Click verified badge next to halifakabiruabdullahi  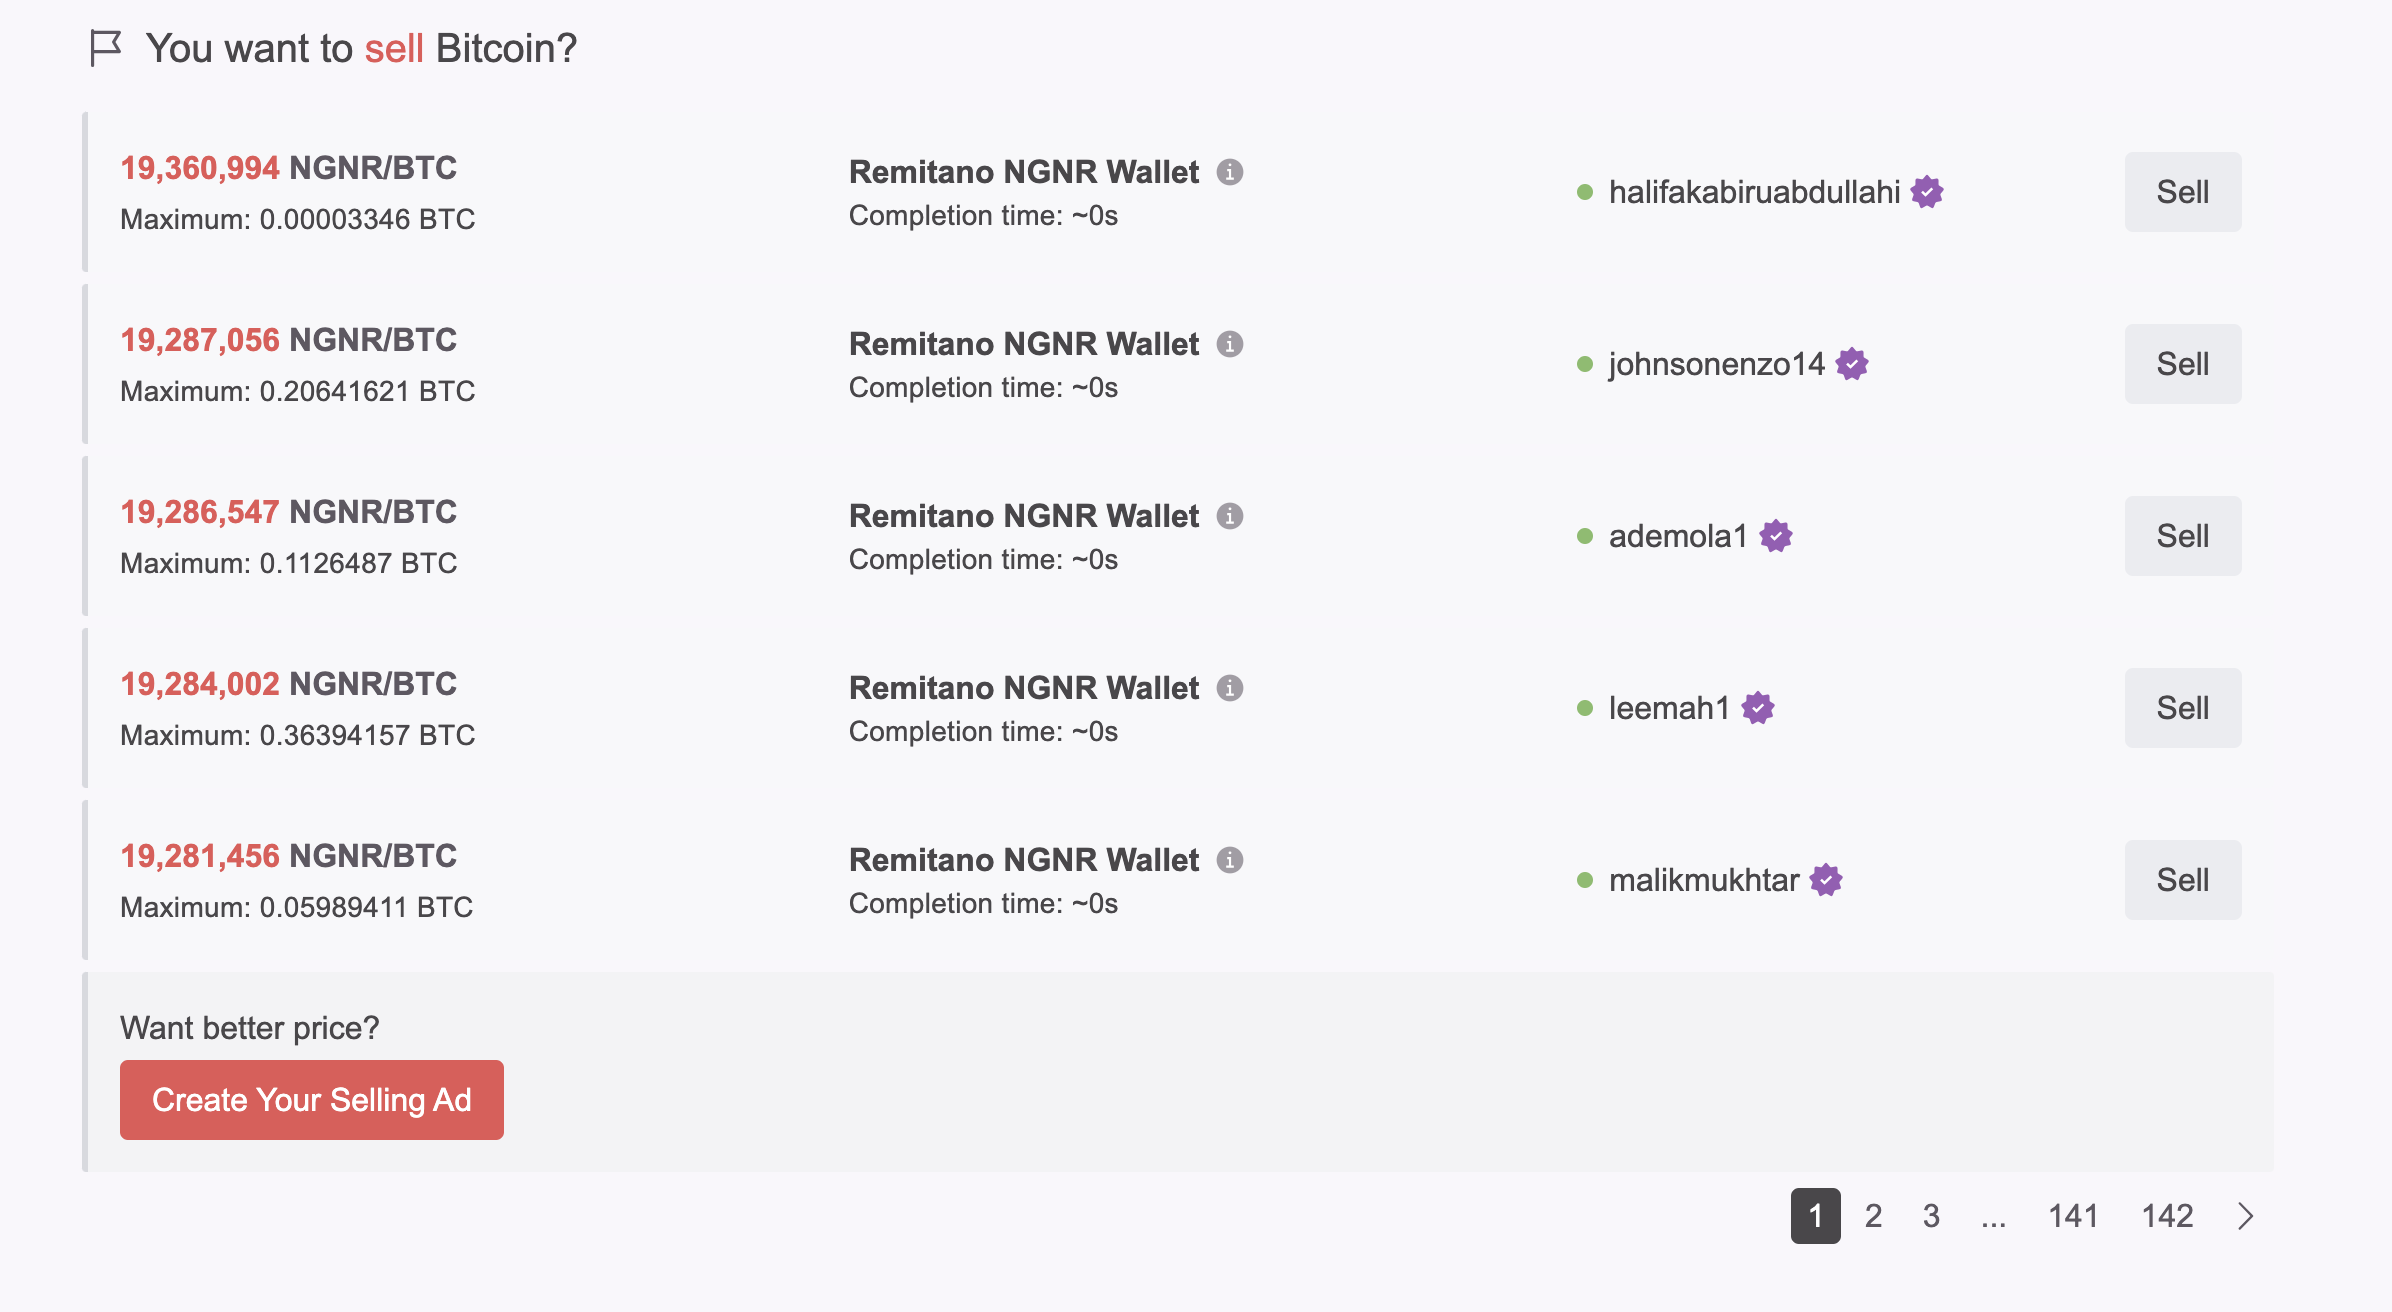pos(1927,192)
